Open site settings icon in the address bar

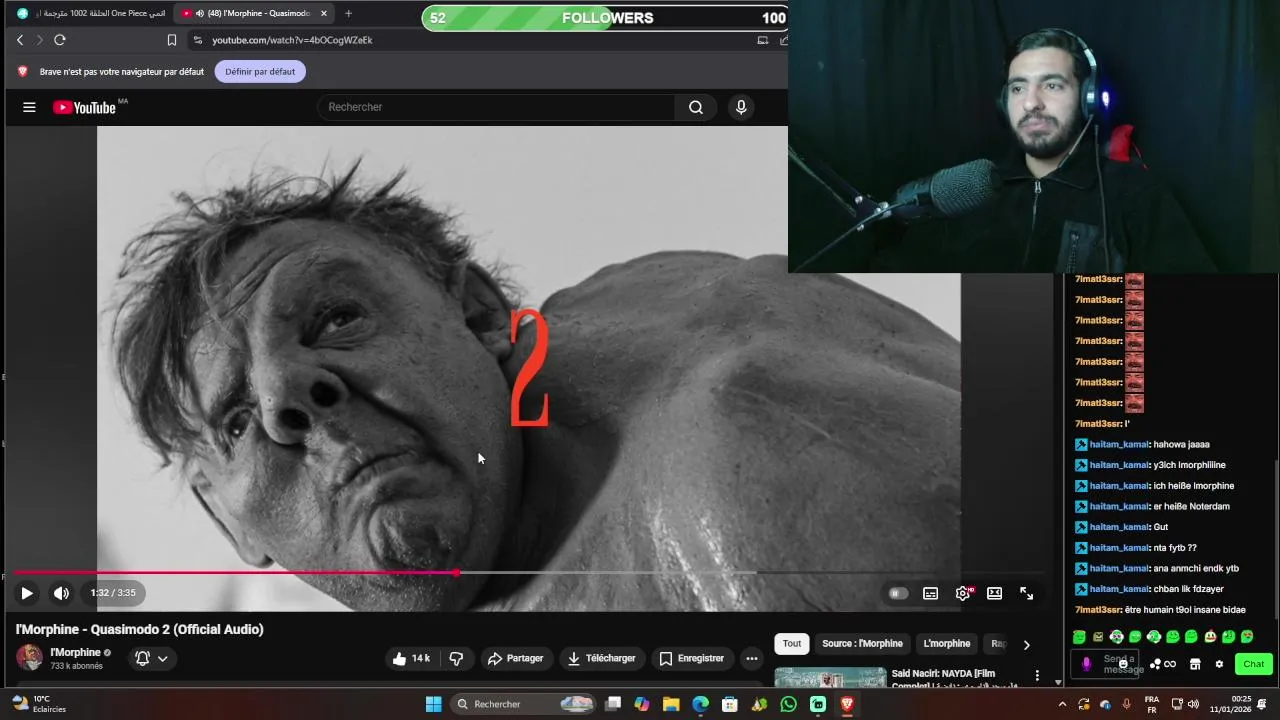197,40
